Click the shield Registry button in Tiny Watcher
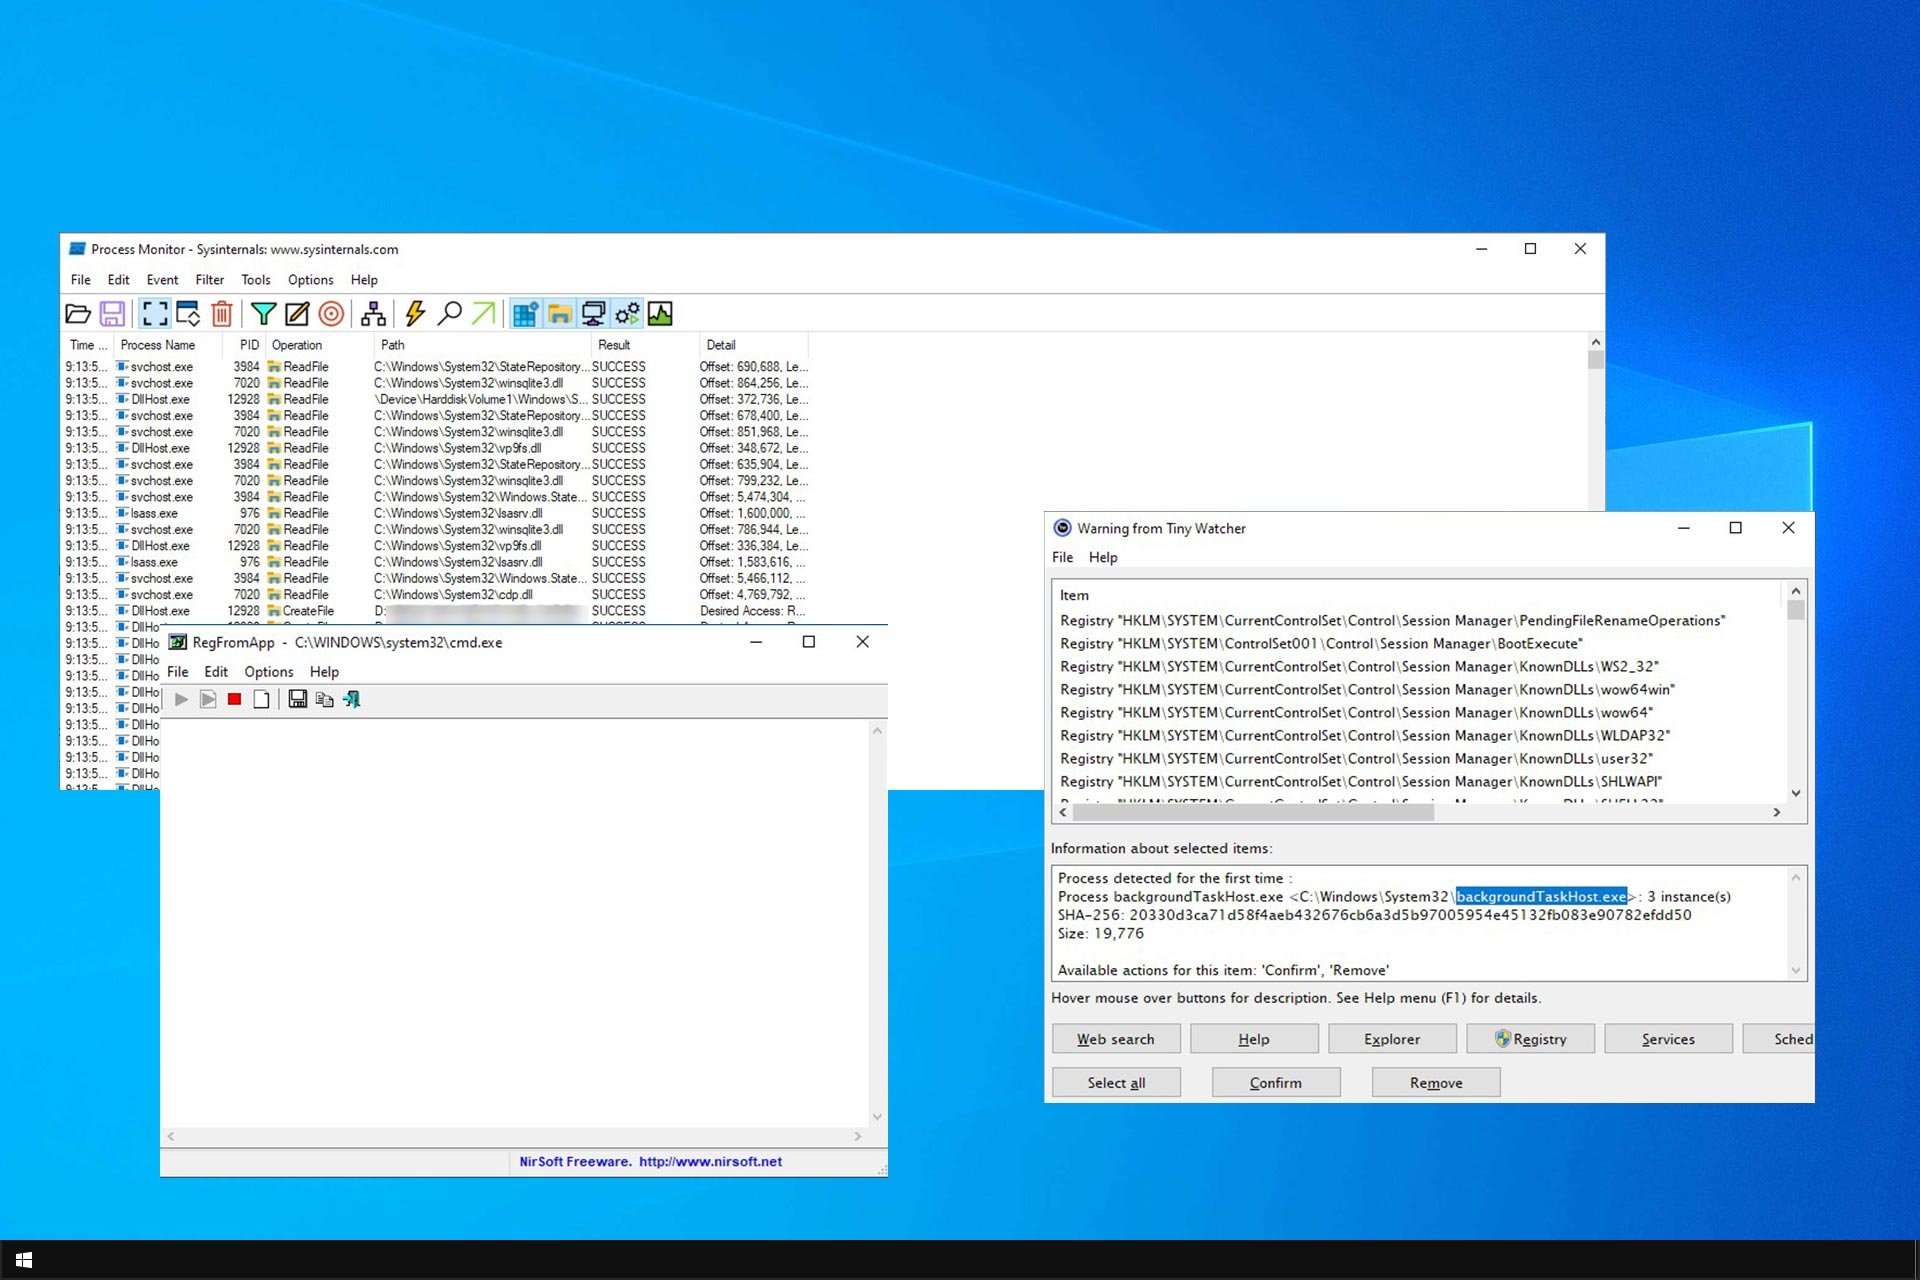 coord(1531,1039)
